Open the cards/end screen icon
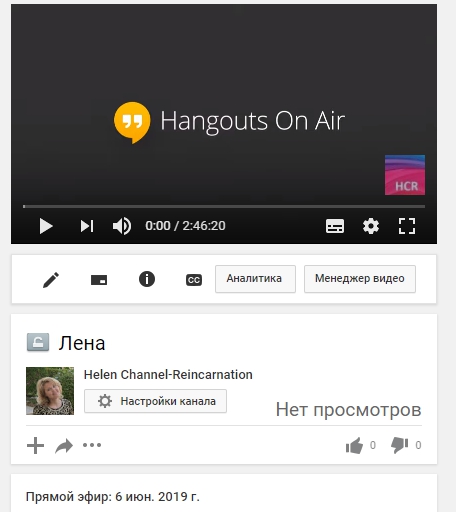This screenshot has height=512, width=456. 99,280
